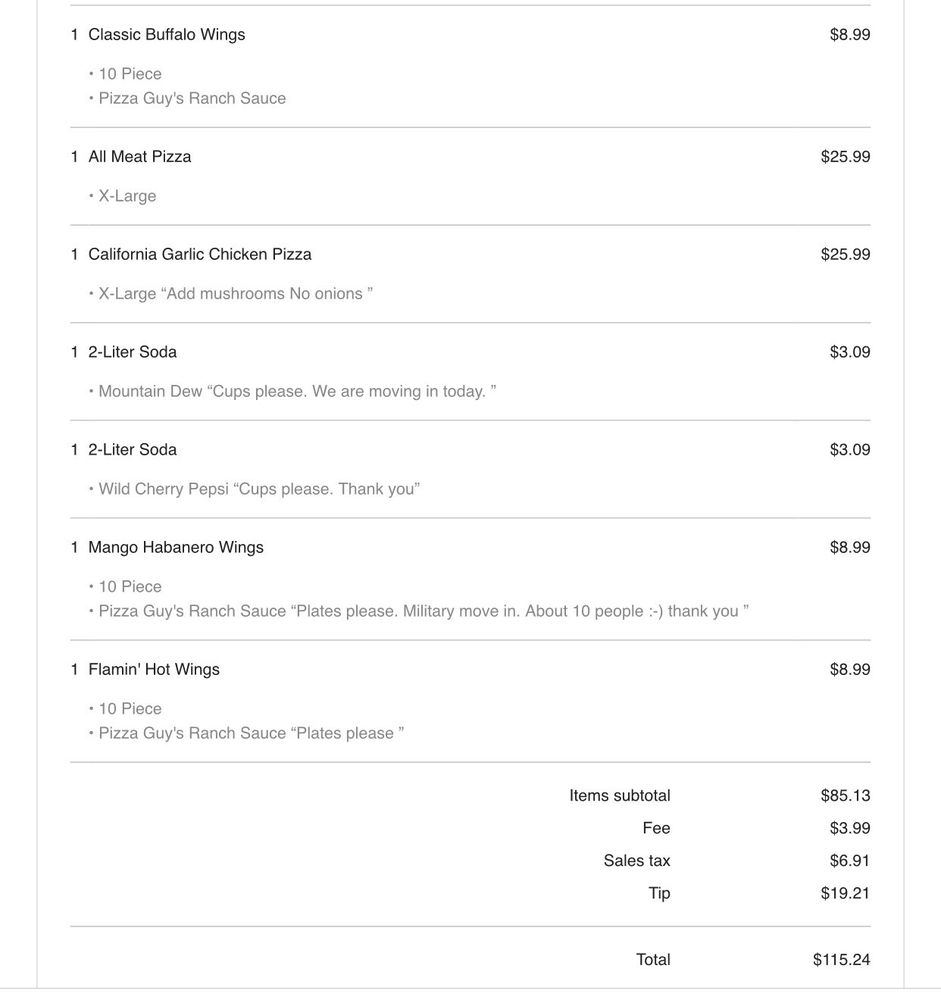Click the Classic Buffalo Wings item name
Screen dimensions: 941x1000
[166, 35]
